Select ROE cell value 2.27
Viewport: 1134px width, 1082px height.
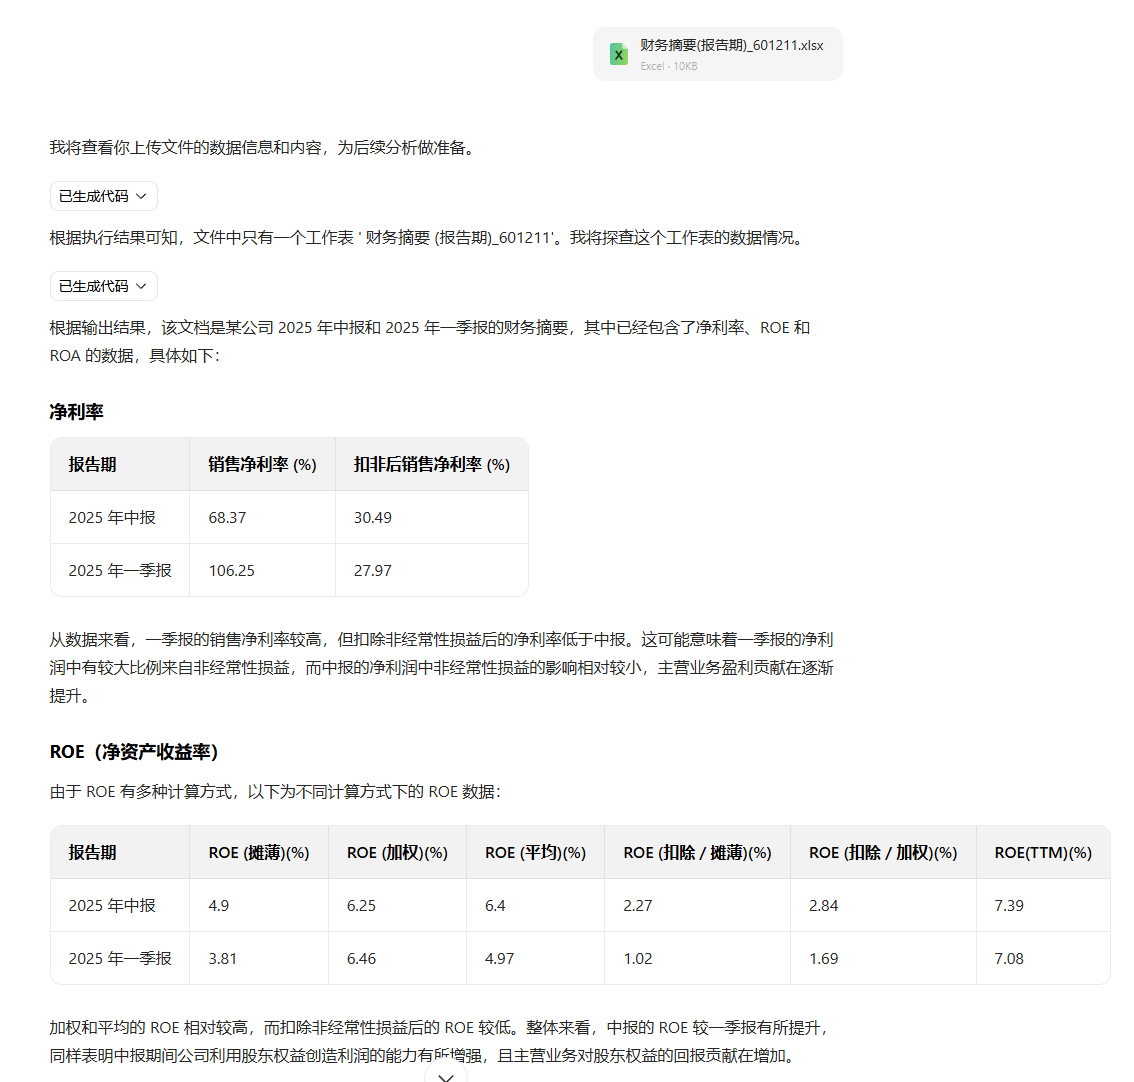click(637, 906)
